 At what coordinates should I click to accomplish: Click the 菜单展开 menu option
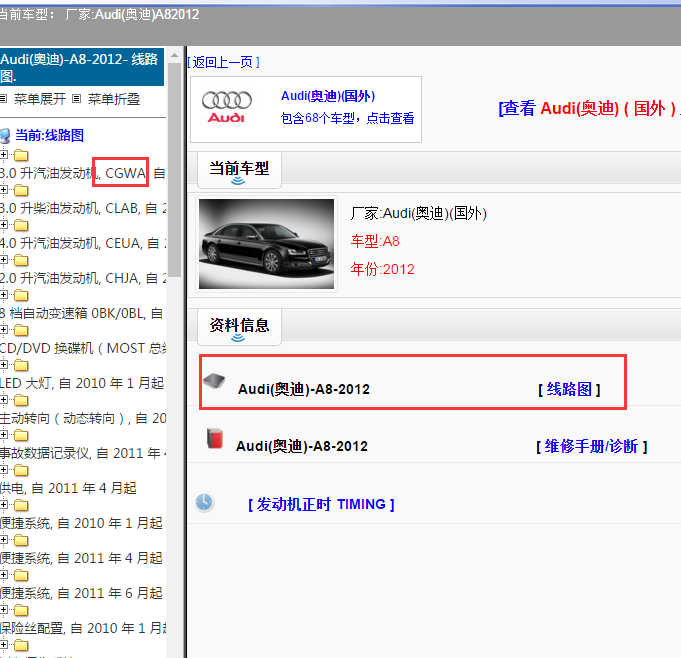pos(40,99)
